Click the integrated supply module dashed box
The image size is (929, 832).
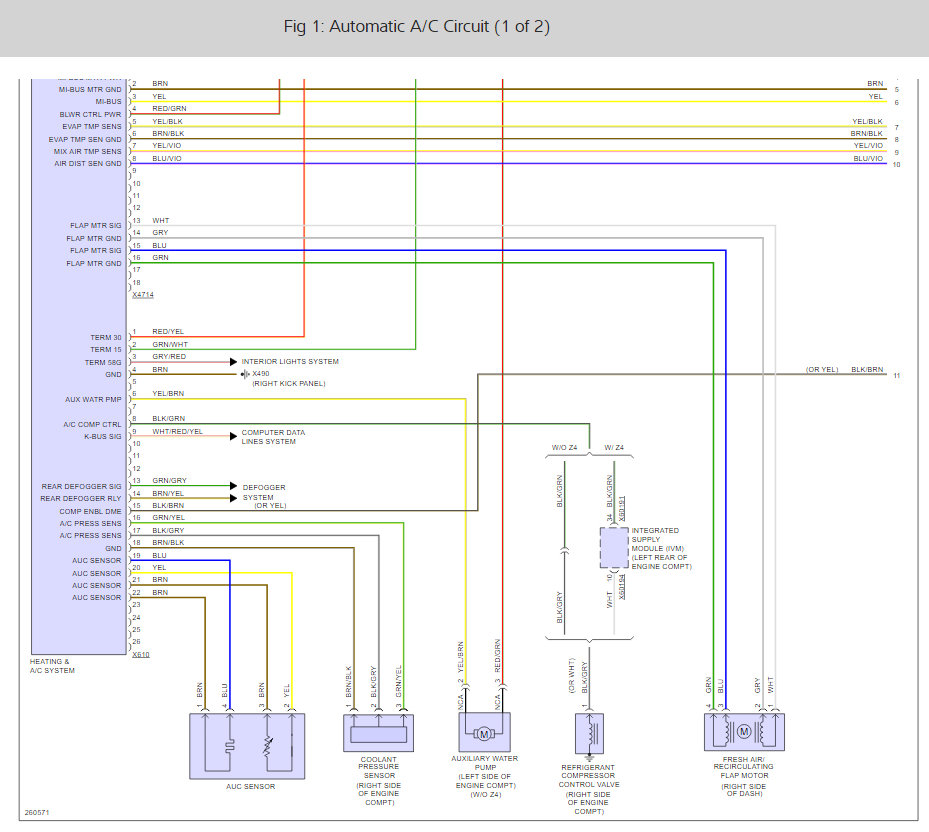pos(614,548)
